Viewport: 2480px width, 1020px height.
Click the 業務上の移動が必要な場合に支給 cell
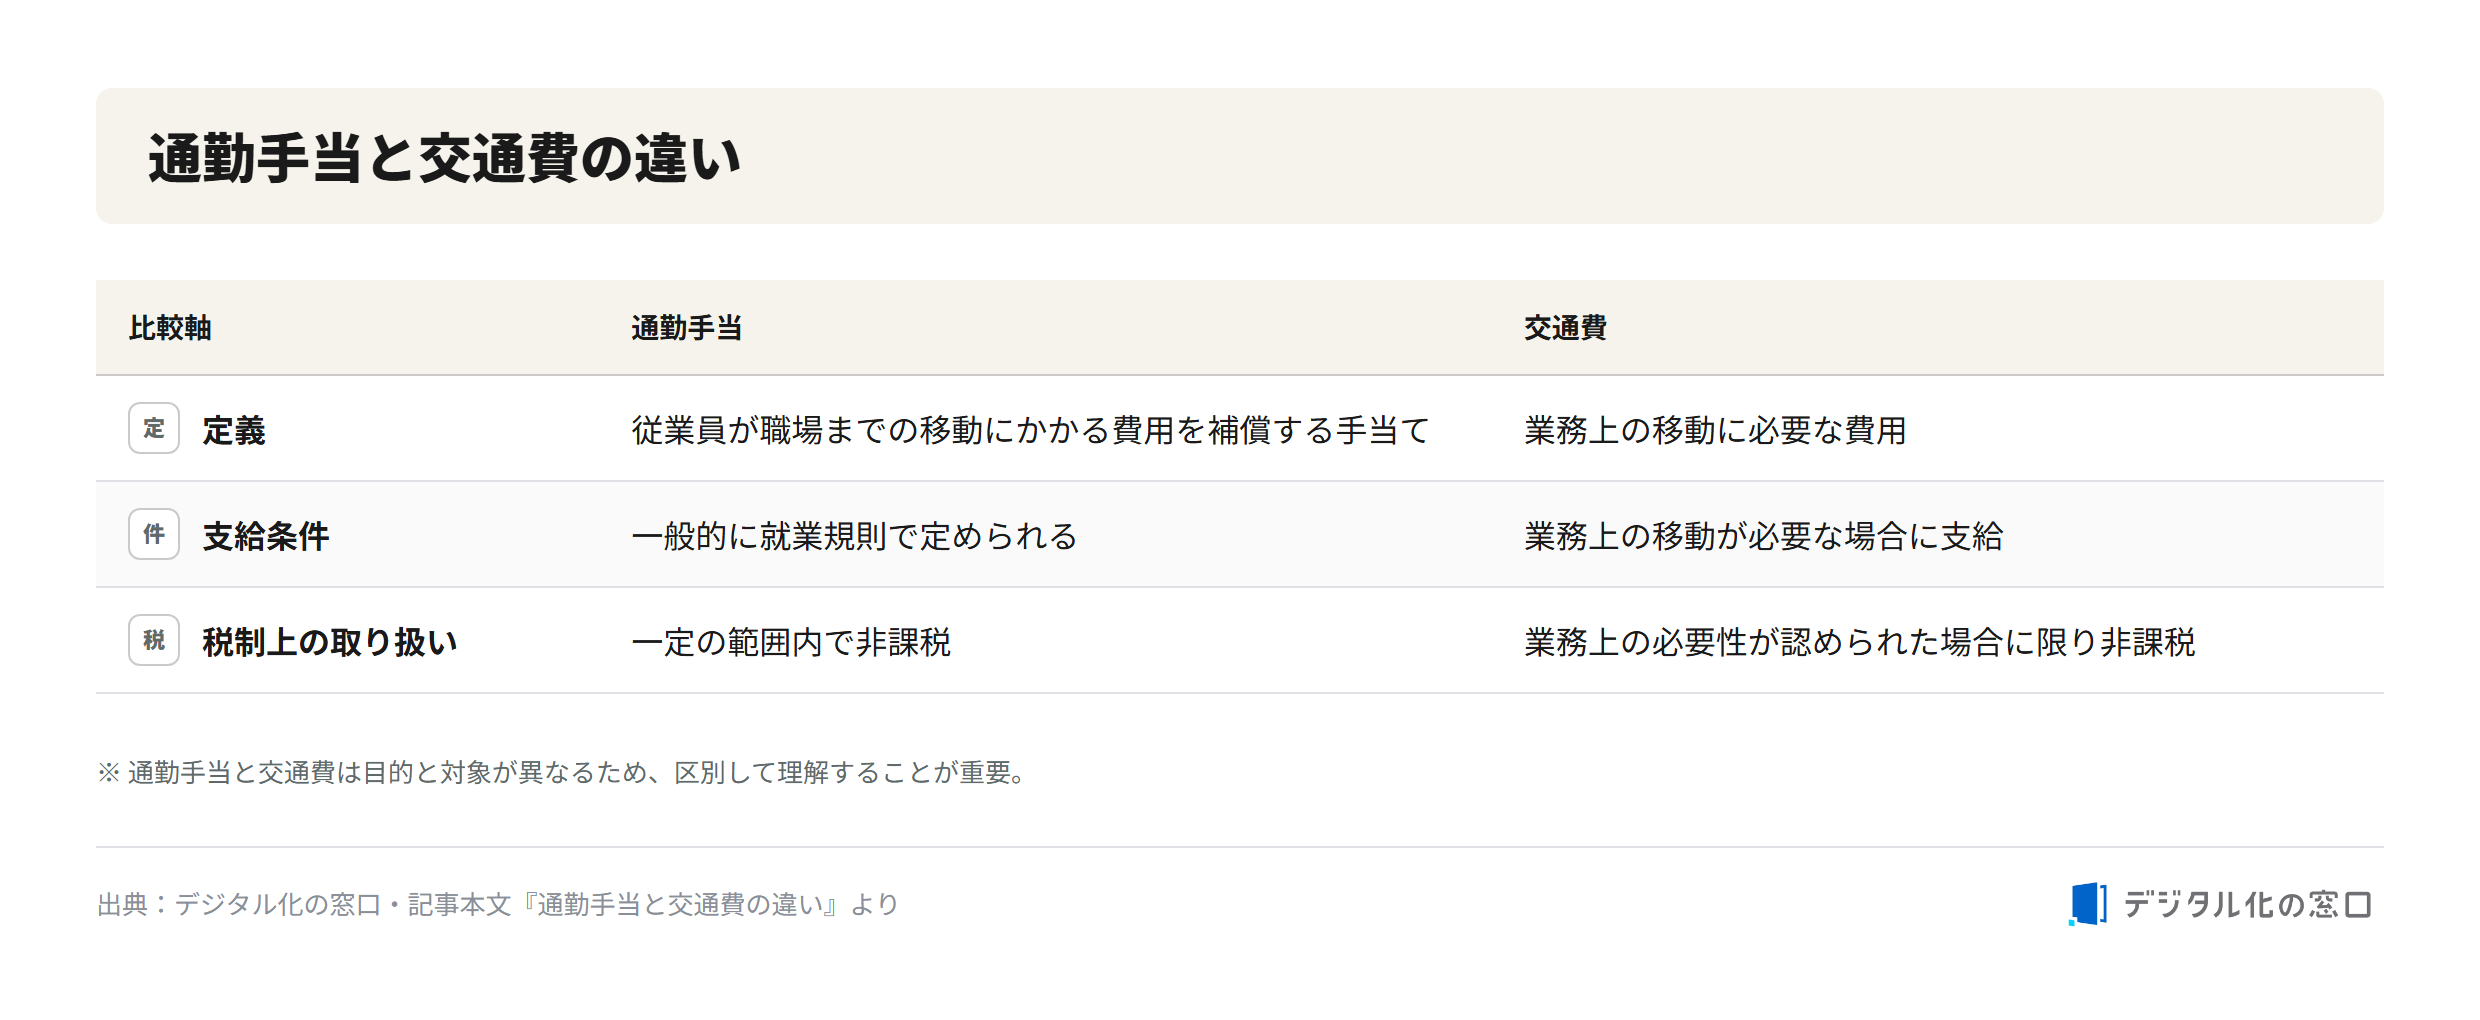coord(1764,536)
